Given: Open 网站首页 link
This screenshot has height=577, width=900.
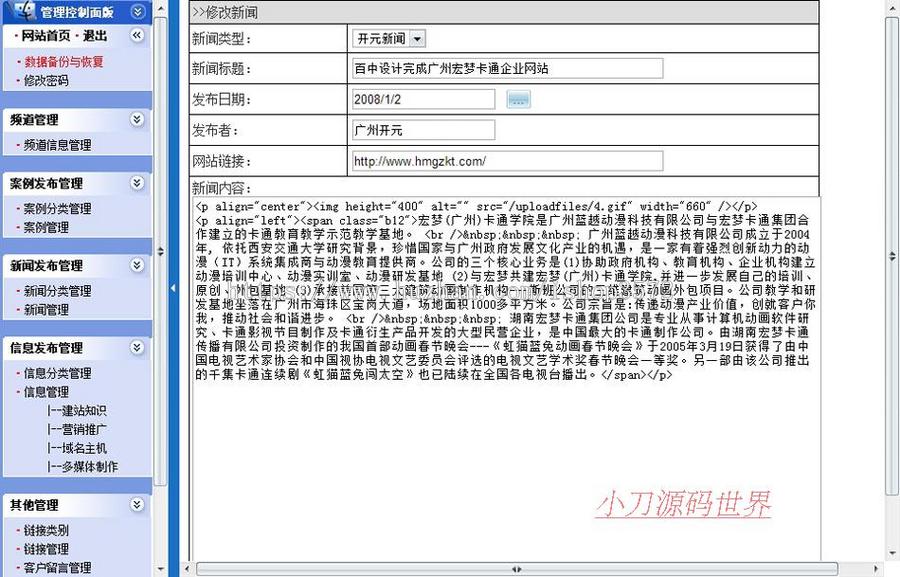Looking at the screenshot, I should (46, 36).
